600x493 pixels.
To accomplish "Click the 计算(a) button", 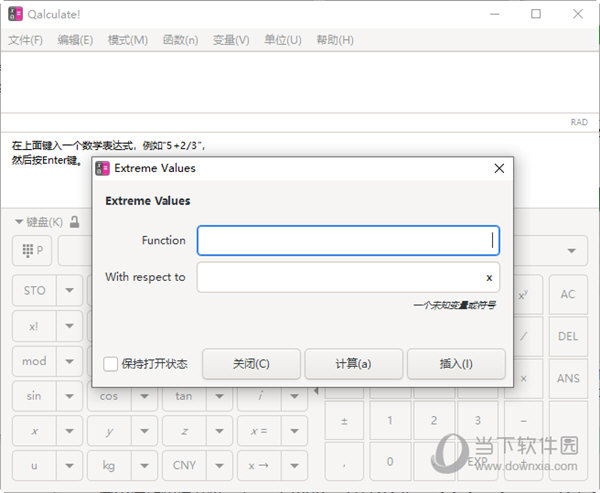I will coord(354,364).
